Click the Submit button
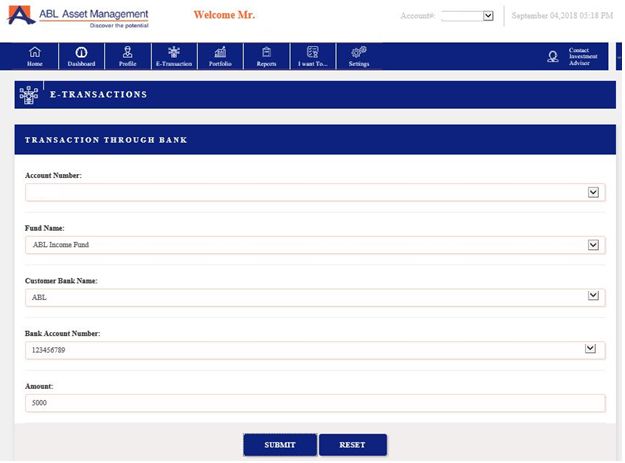 click(x=280, y=445)
